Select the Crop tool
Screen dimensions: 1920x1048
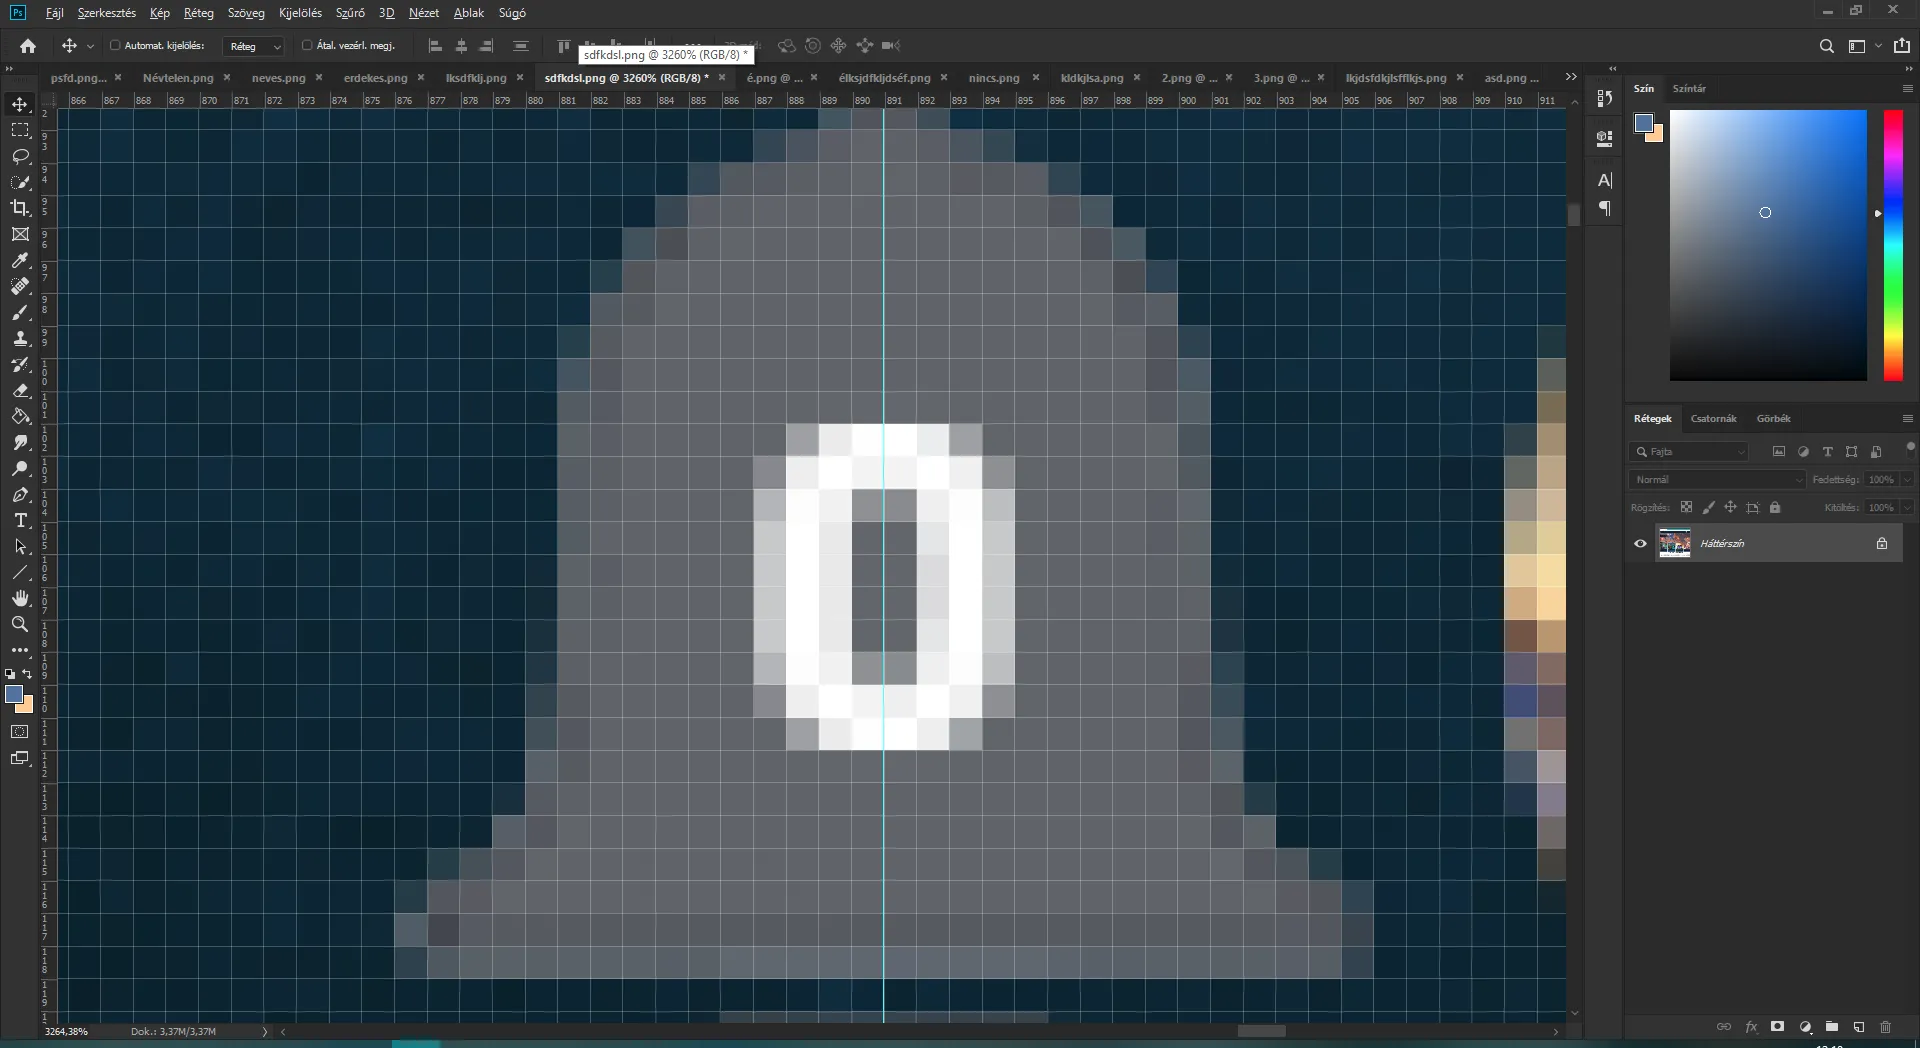20,208
